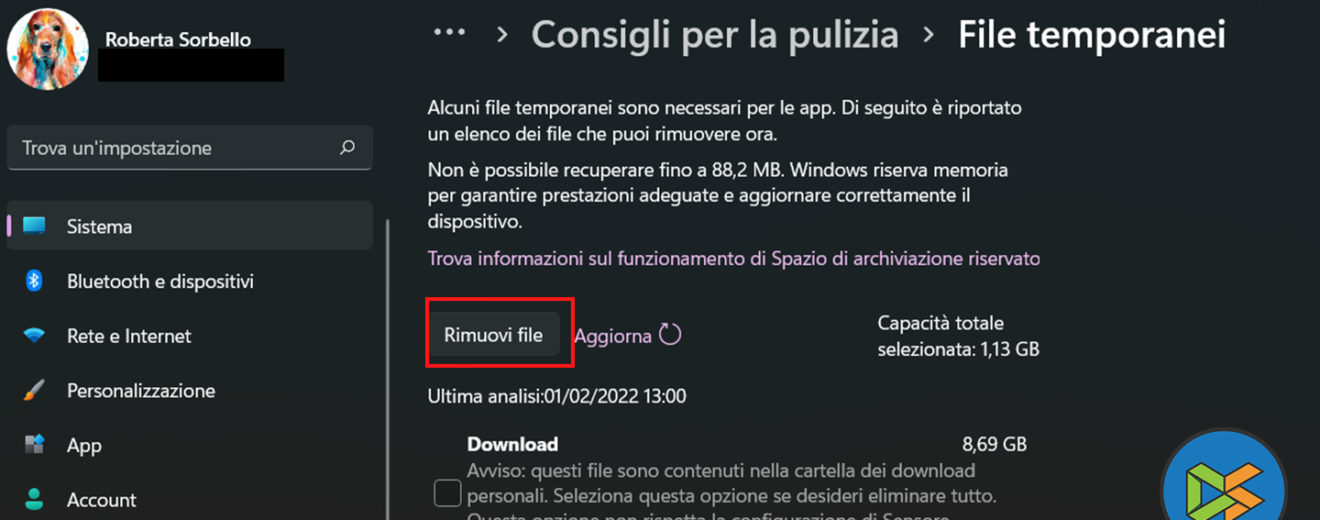Screen dimensions: 1320x520
Task: Tick the Download checkbox
Action: tap(447, 492)
